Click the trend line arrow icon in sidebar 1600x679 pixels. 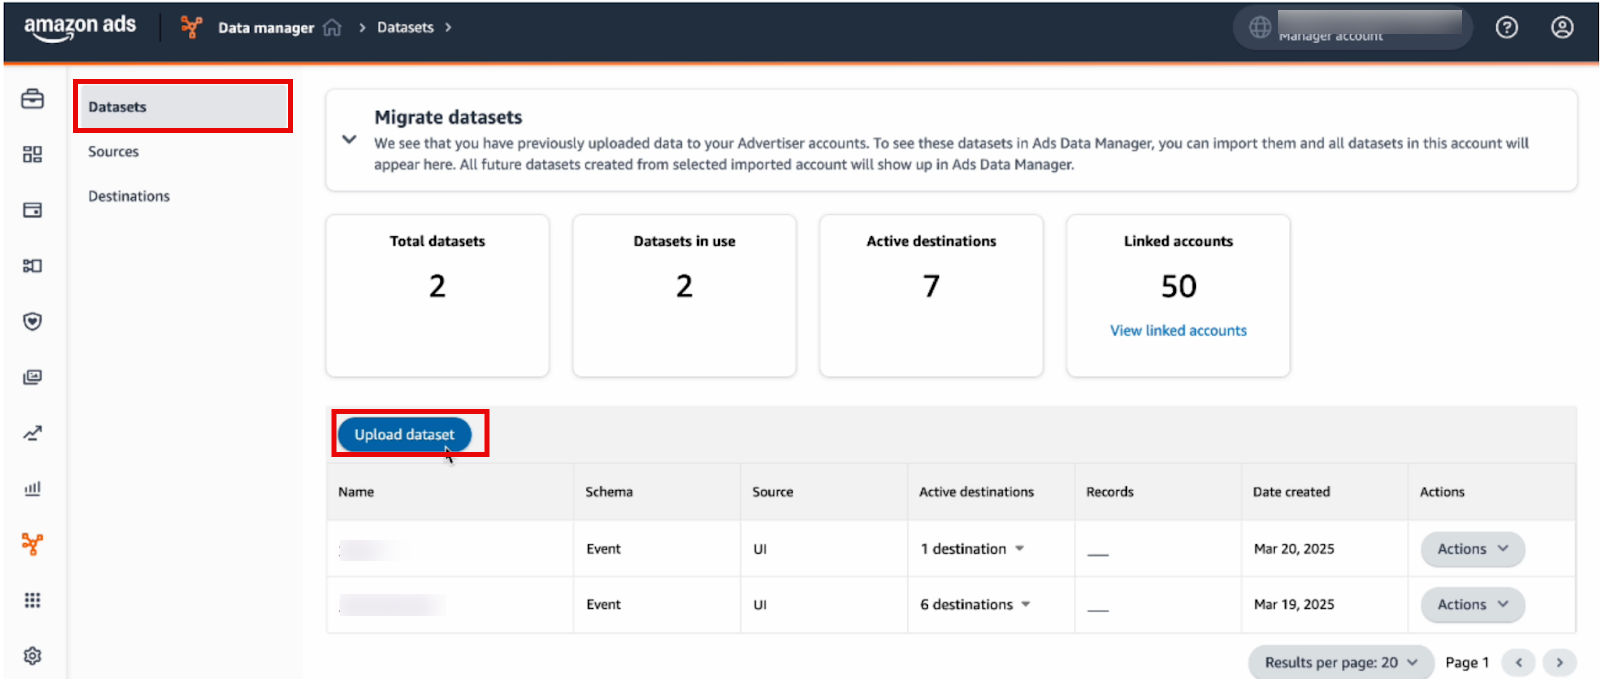(32, 433)
